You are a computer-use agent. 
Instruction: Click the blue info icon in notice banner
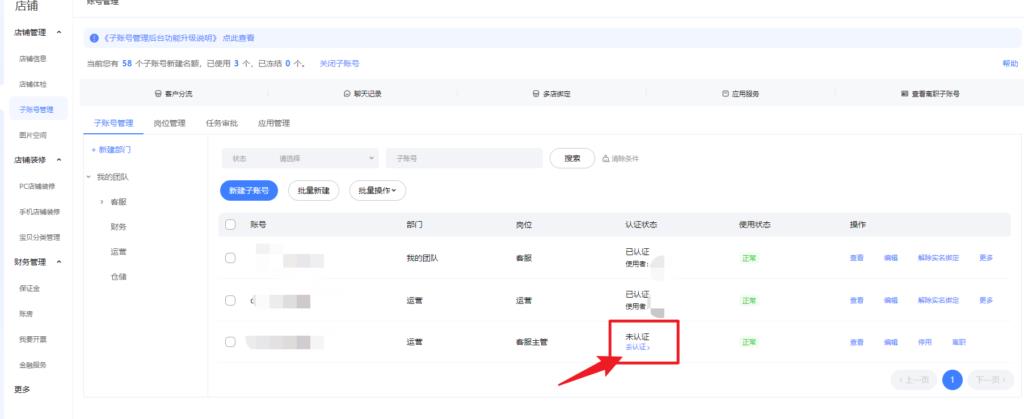(x=94, y=39)
